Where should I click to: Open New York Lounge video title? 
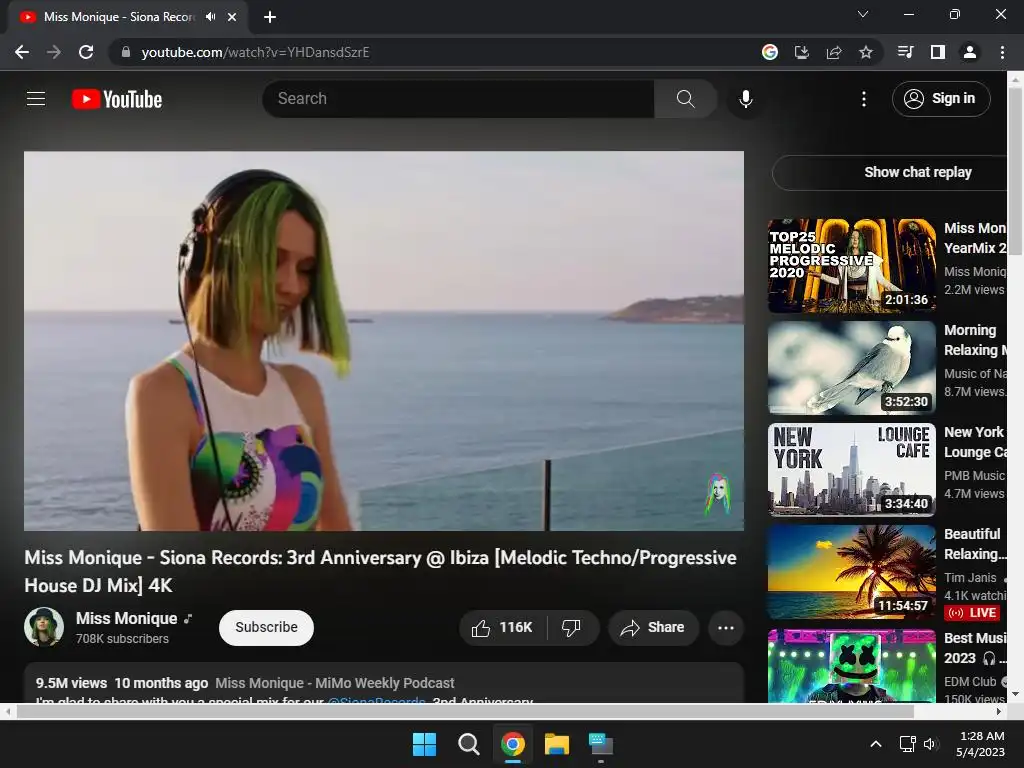[x=974, y=442]
